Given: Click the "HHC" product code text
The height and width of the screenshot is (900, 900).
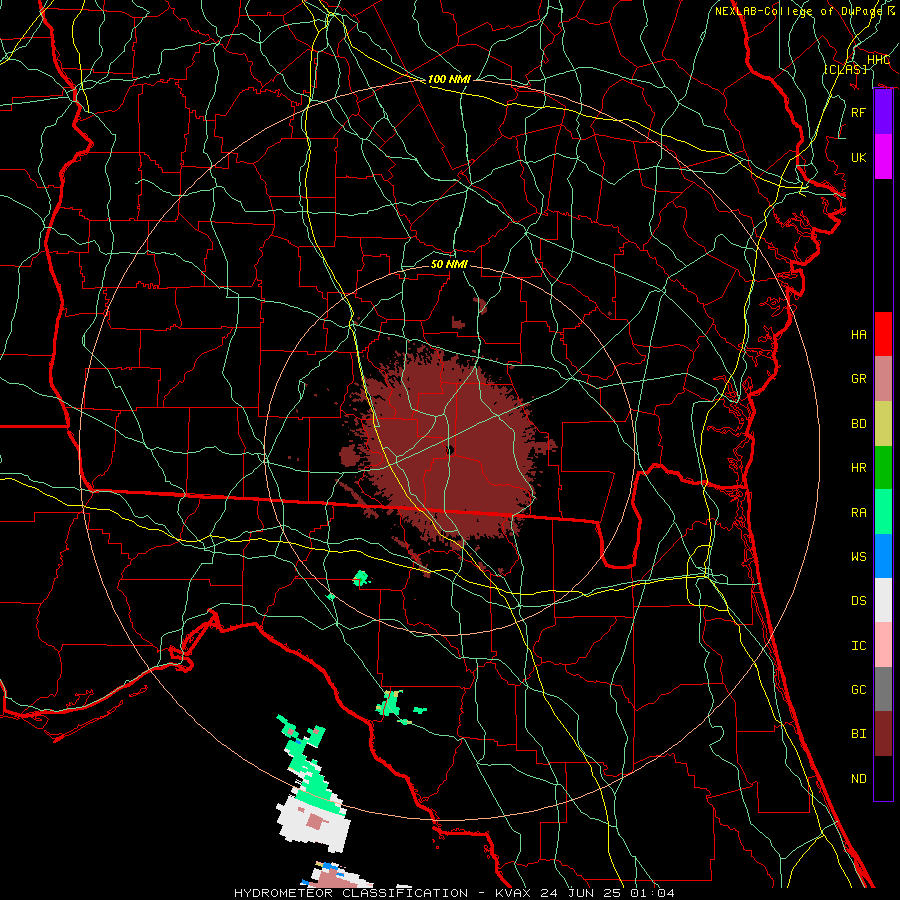Looking at the screenshot, I should pos(878,60).
